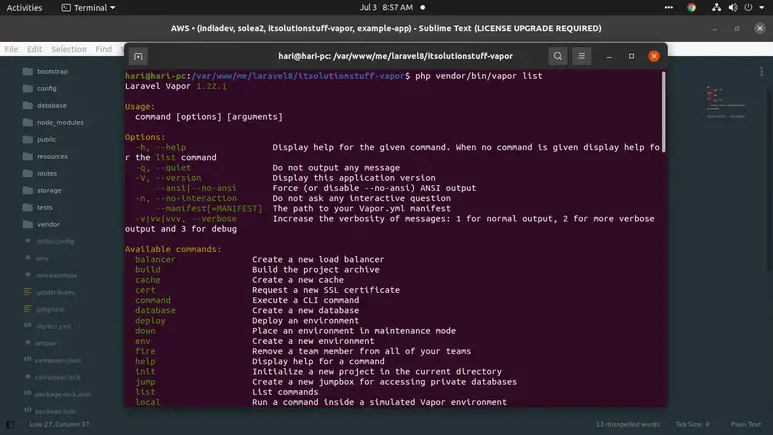
Task: Click the Sublime minimap preview
Action: click(726, 102)
